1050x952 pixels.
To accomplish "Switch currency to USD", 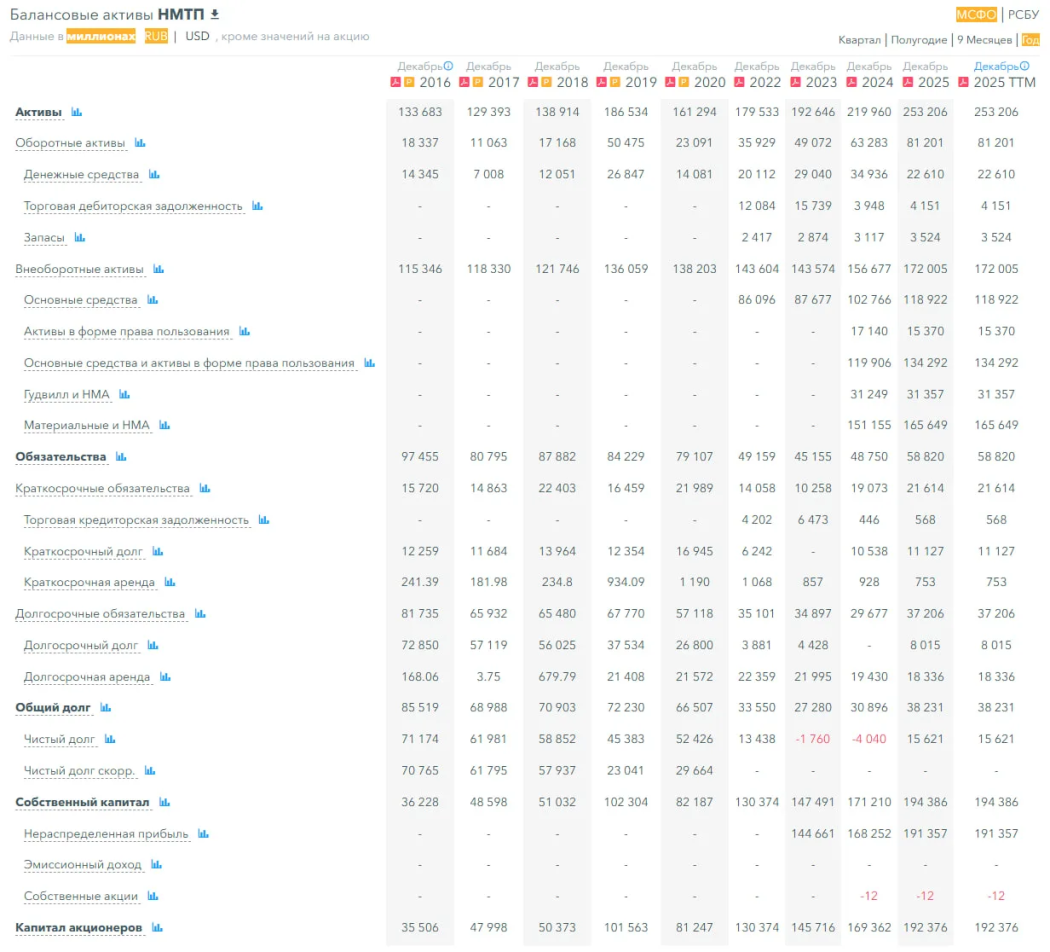I will pyautogui.click(x=197, y=36).
